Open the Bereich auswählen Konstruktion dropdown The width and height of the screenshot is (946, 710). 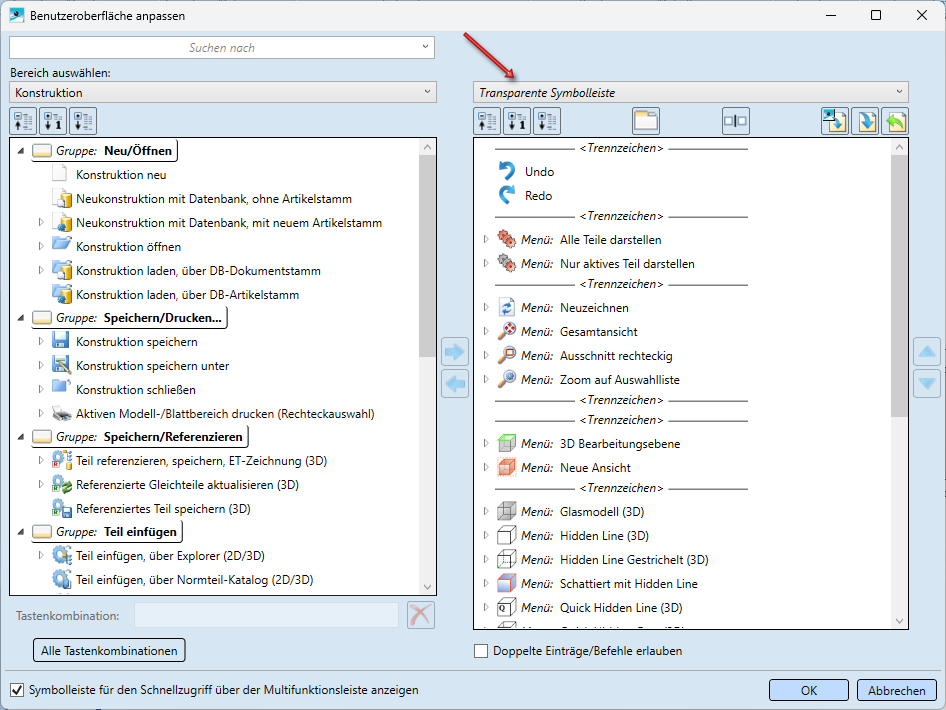pos(223,92)
